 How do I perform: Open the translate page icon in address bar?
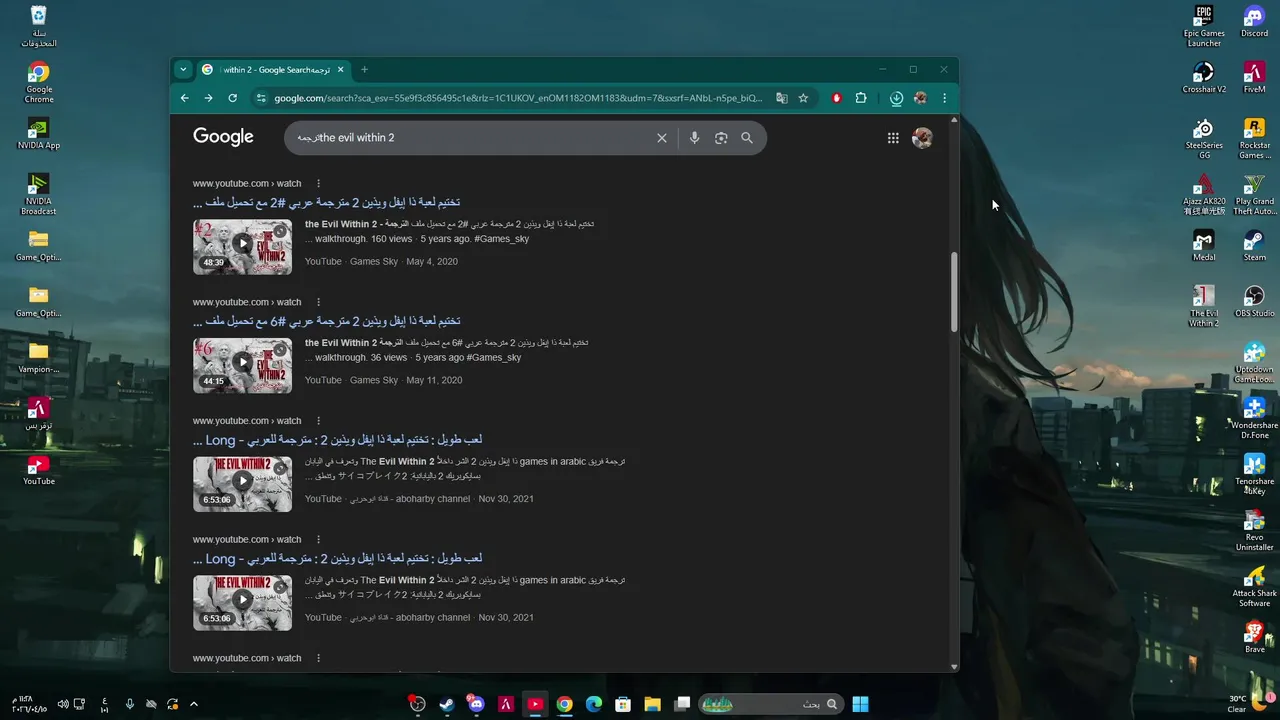tap(781, 98)
